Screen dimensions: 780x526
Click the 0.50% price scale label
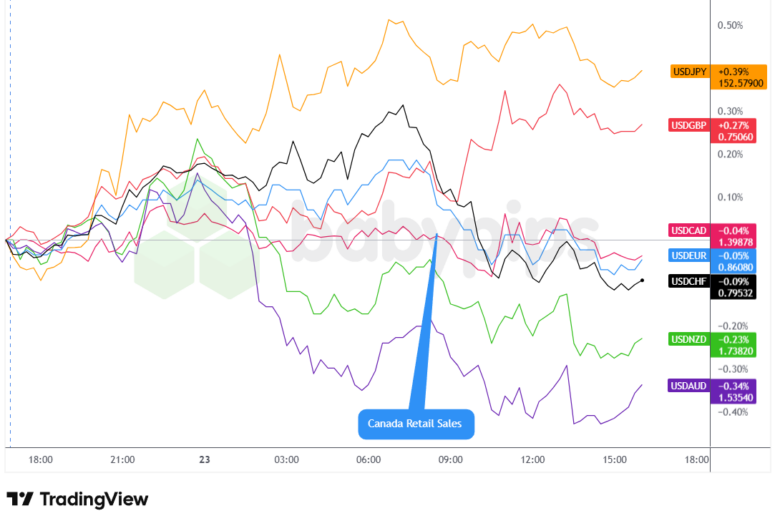pyautogui.click(x=730, y=25)
